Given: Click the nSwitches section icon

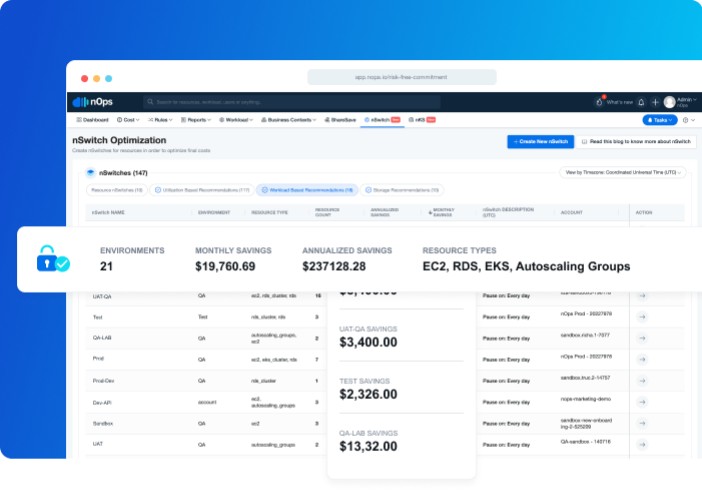Looking at the screenshot, I should (90, 173).
